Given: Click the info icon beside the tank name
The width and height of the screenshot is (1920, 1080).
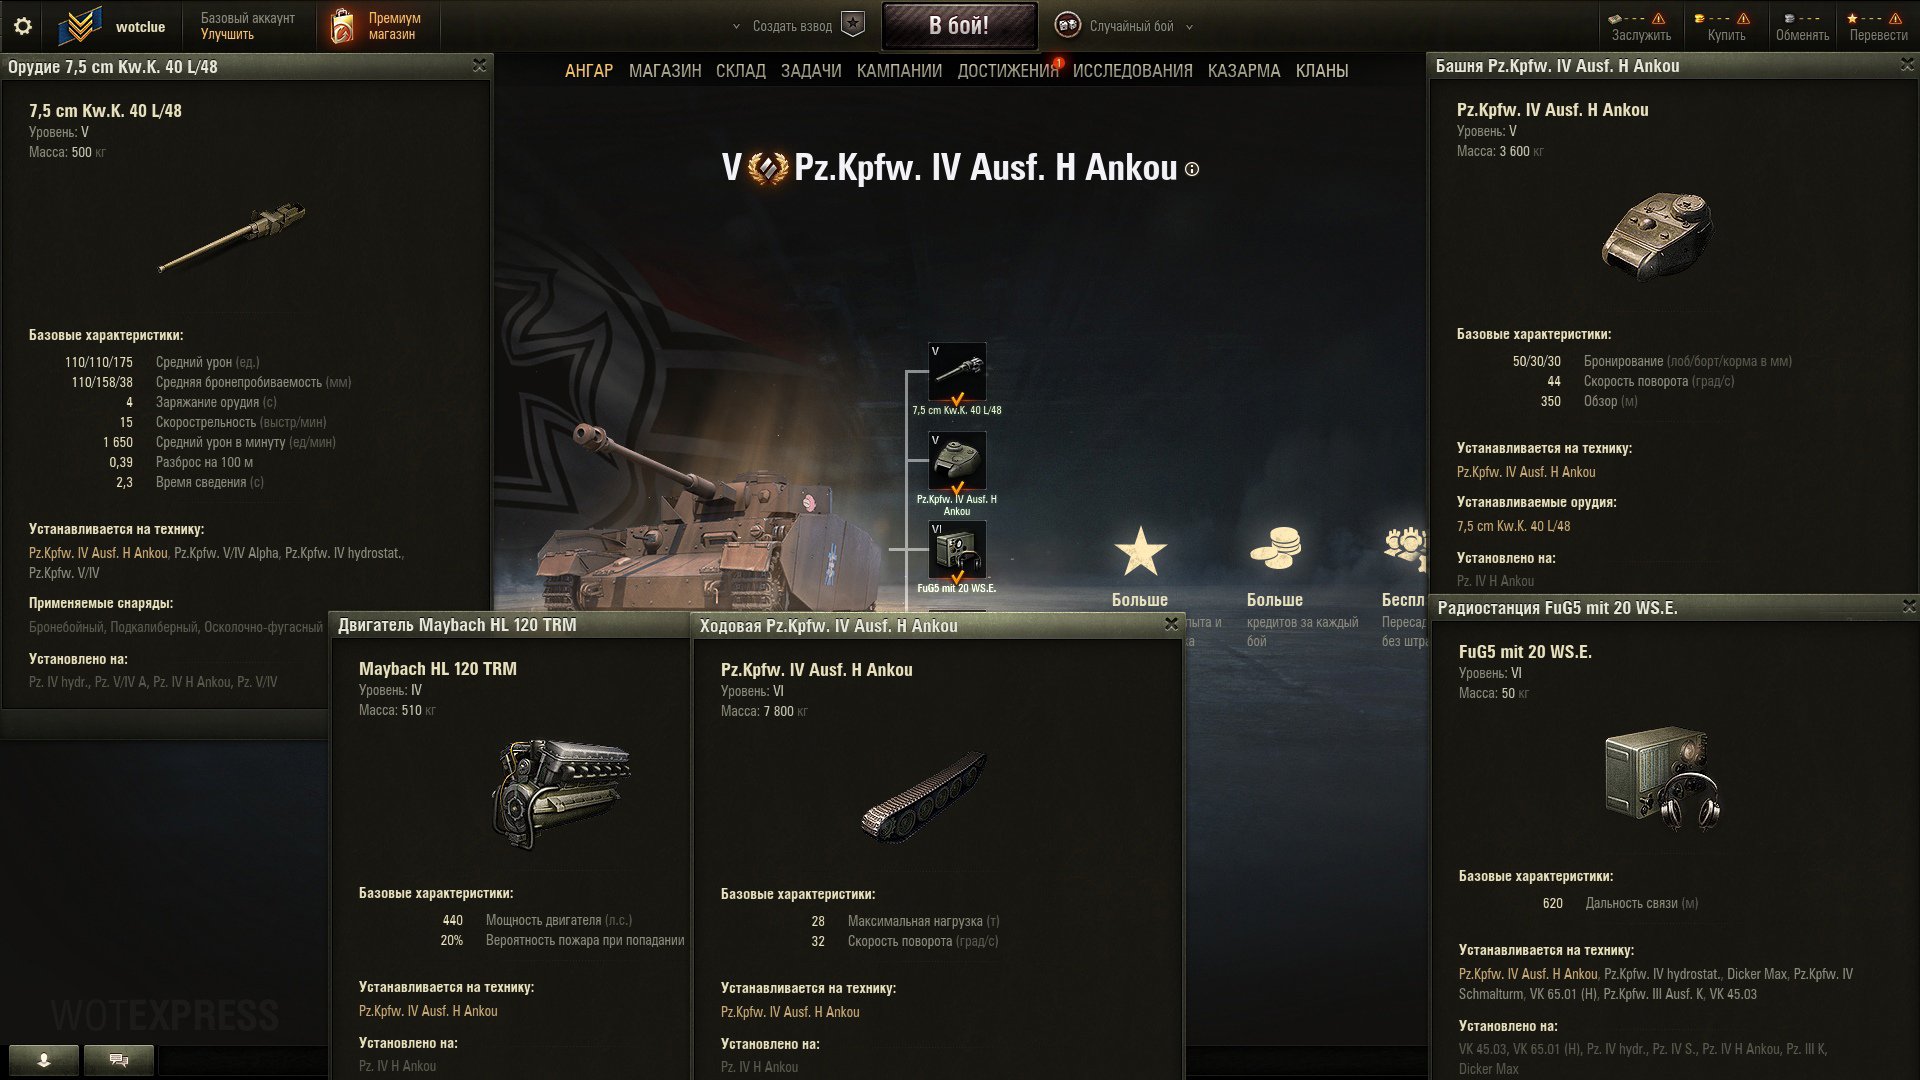Looking at the screenshot, I should click(x=1192, y=169).
